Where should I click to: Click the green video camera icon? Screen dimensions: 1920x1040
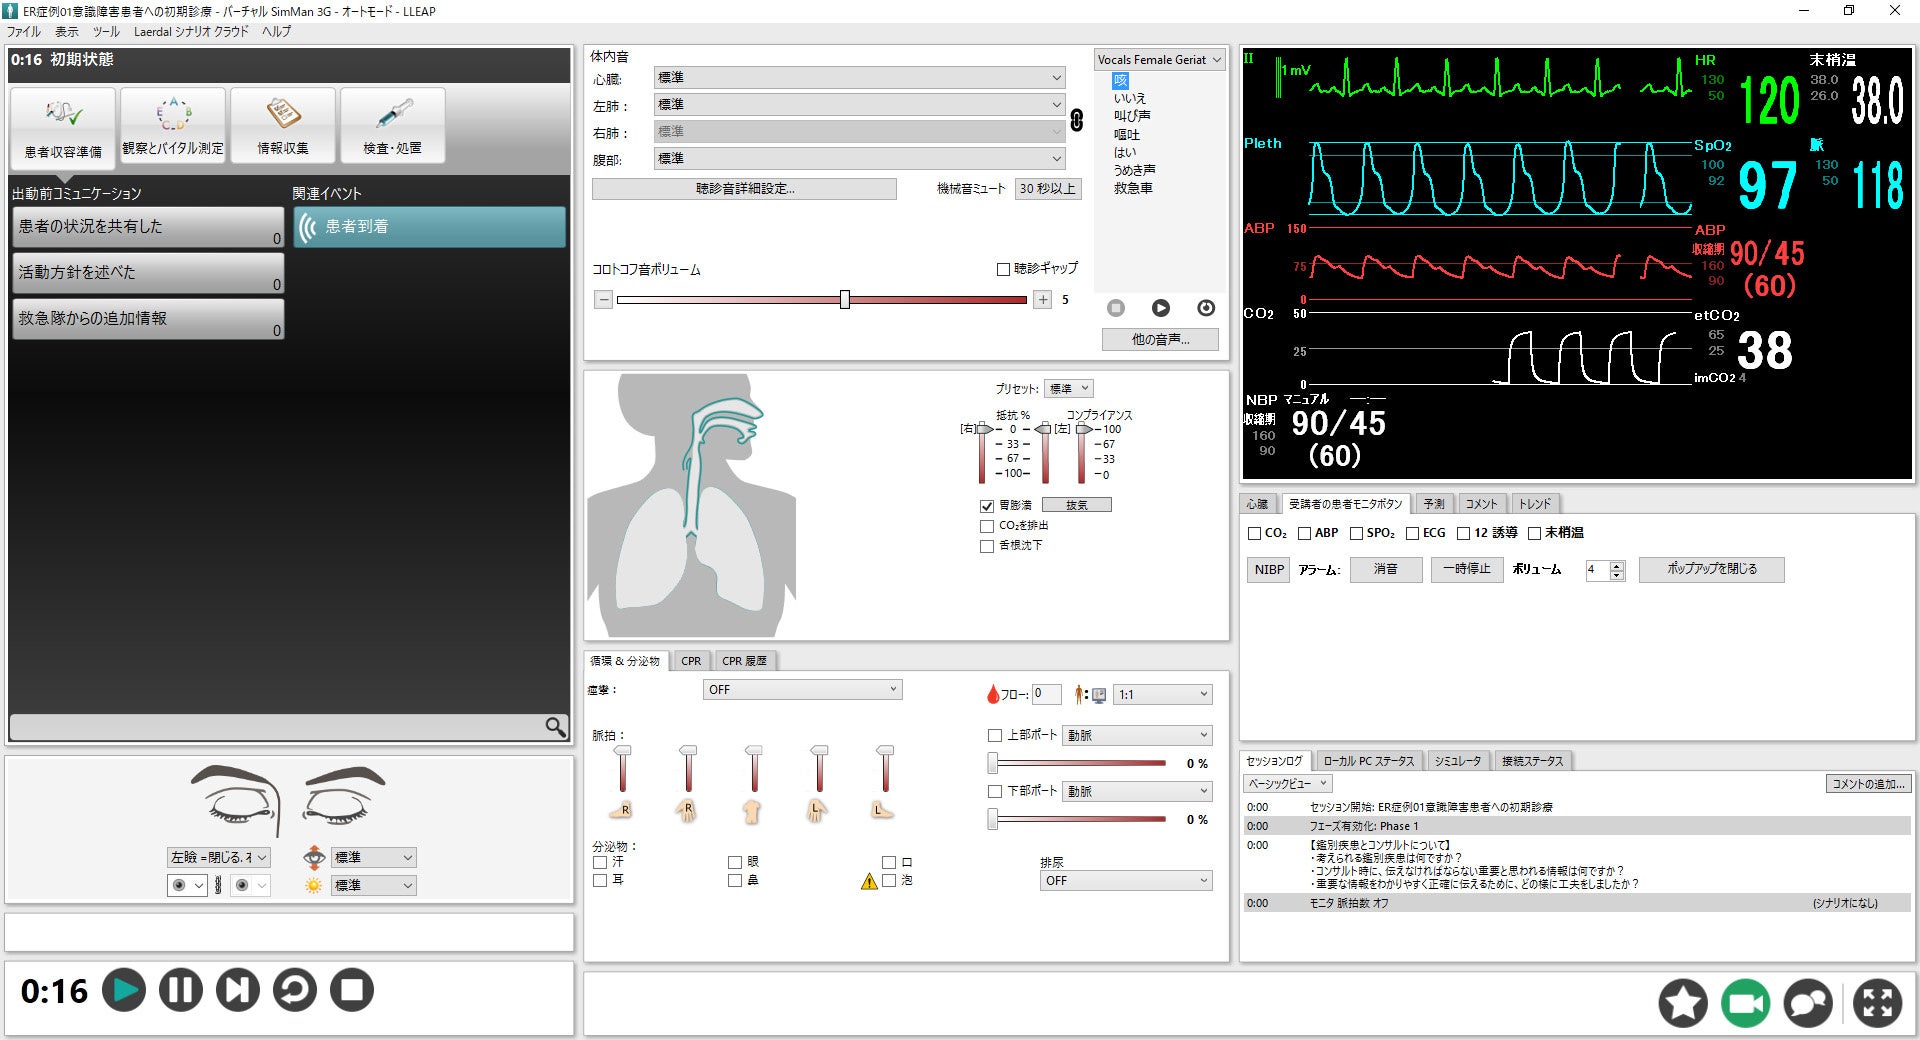(1745, 1003)
